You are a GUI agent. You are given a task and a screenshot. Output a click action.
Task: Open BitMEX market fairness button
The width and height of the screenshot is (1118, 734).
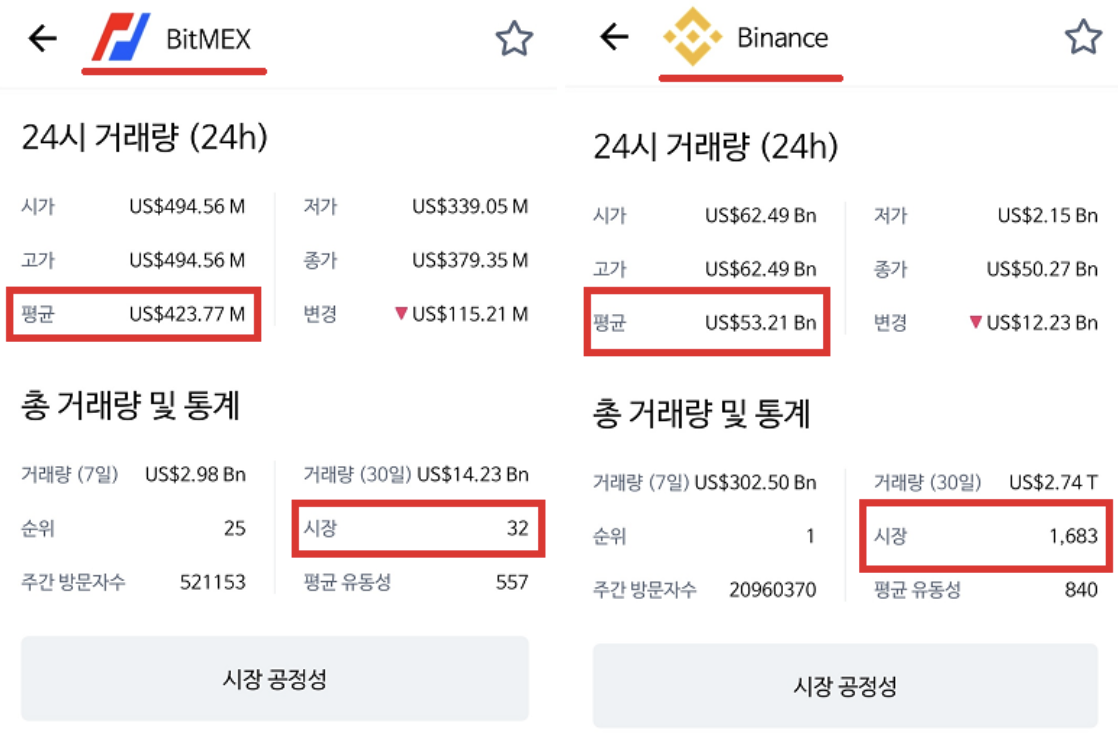click(275, 680)
